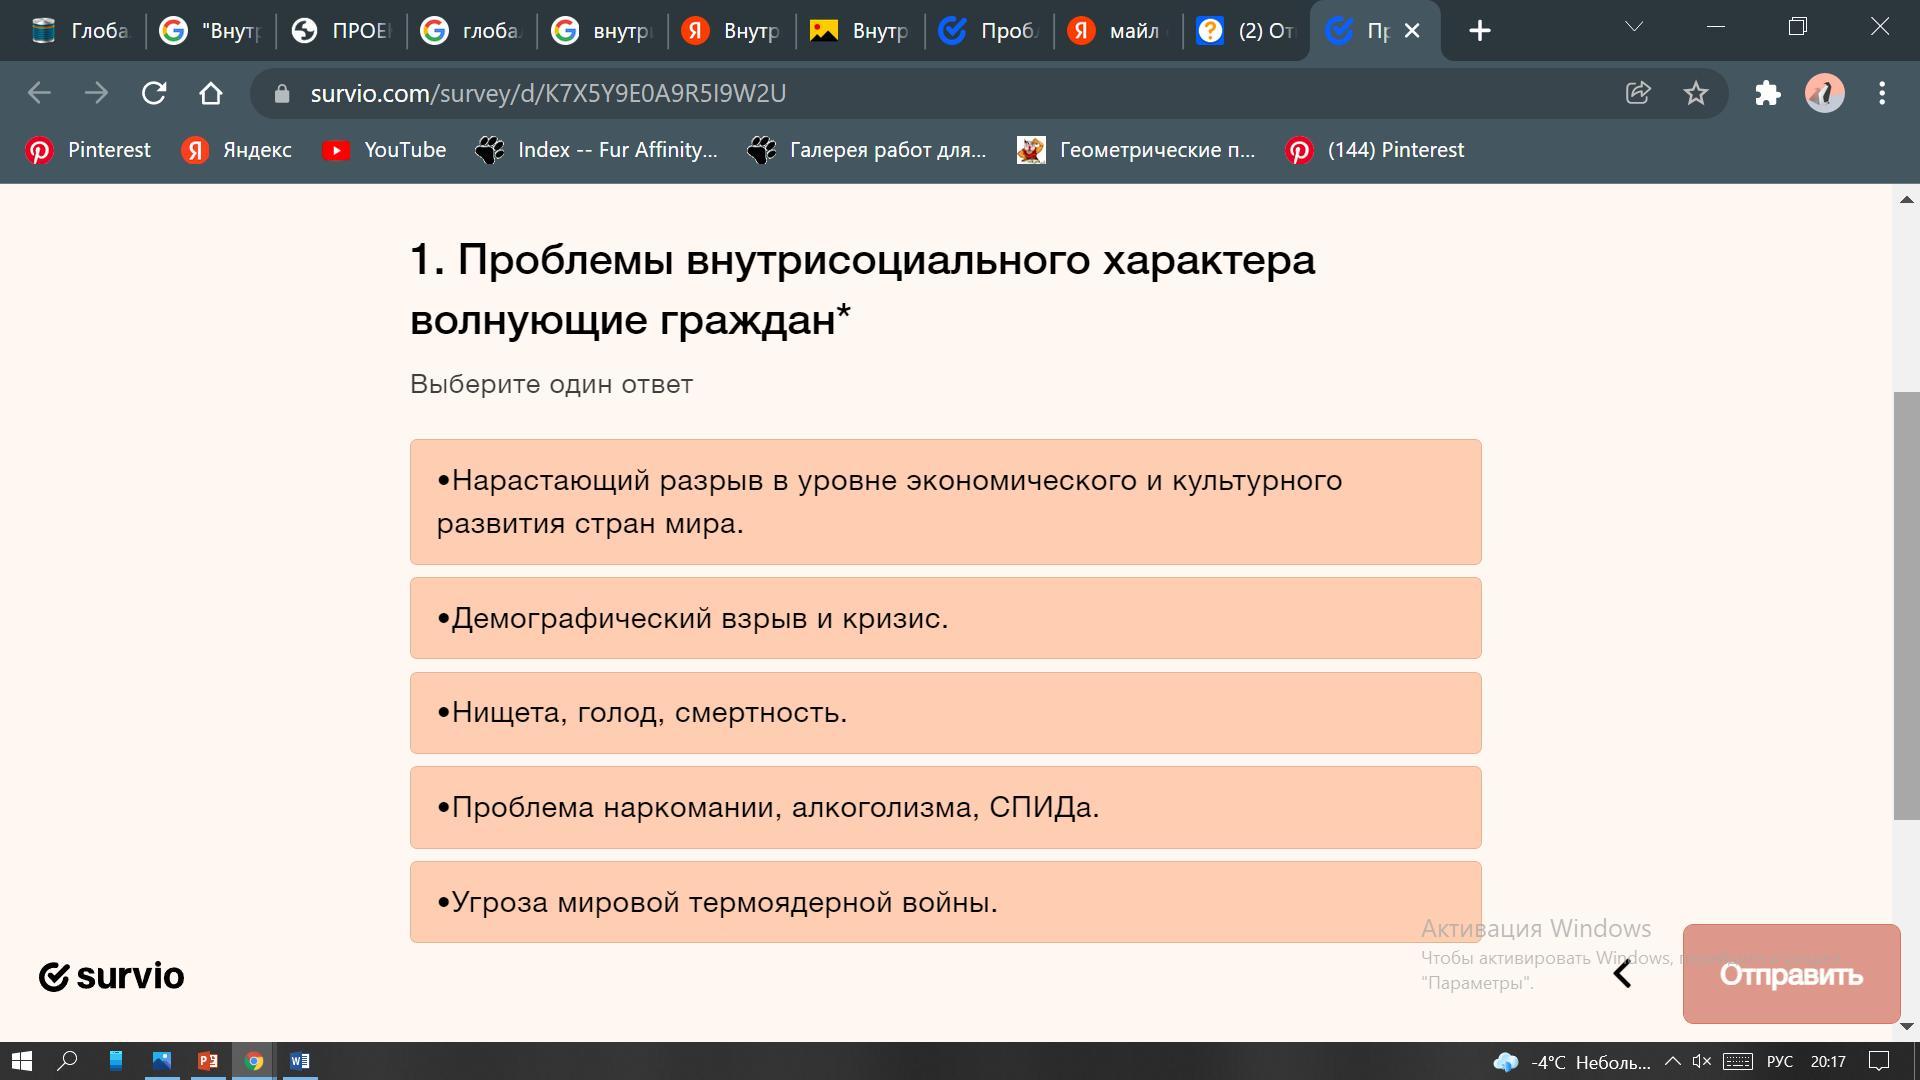
Task: Click the page vertical scrollbar
Action: [1906, 605]
